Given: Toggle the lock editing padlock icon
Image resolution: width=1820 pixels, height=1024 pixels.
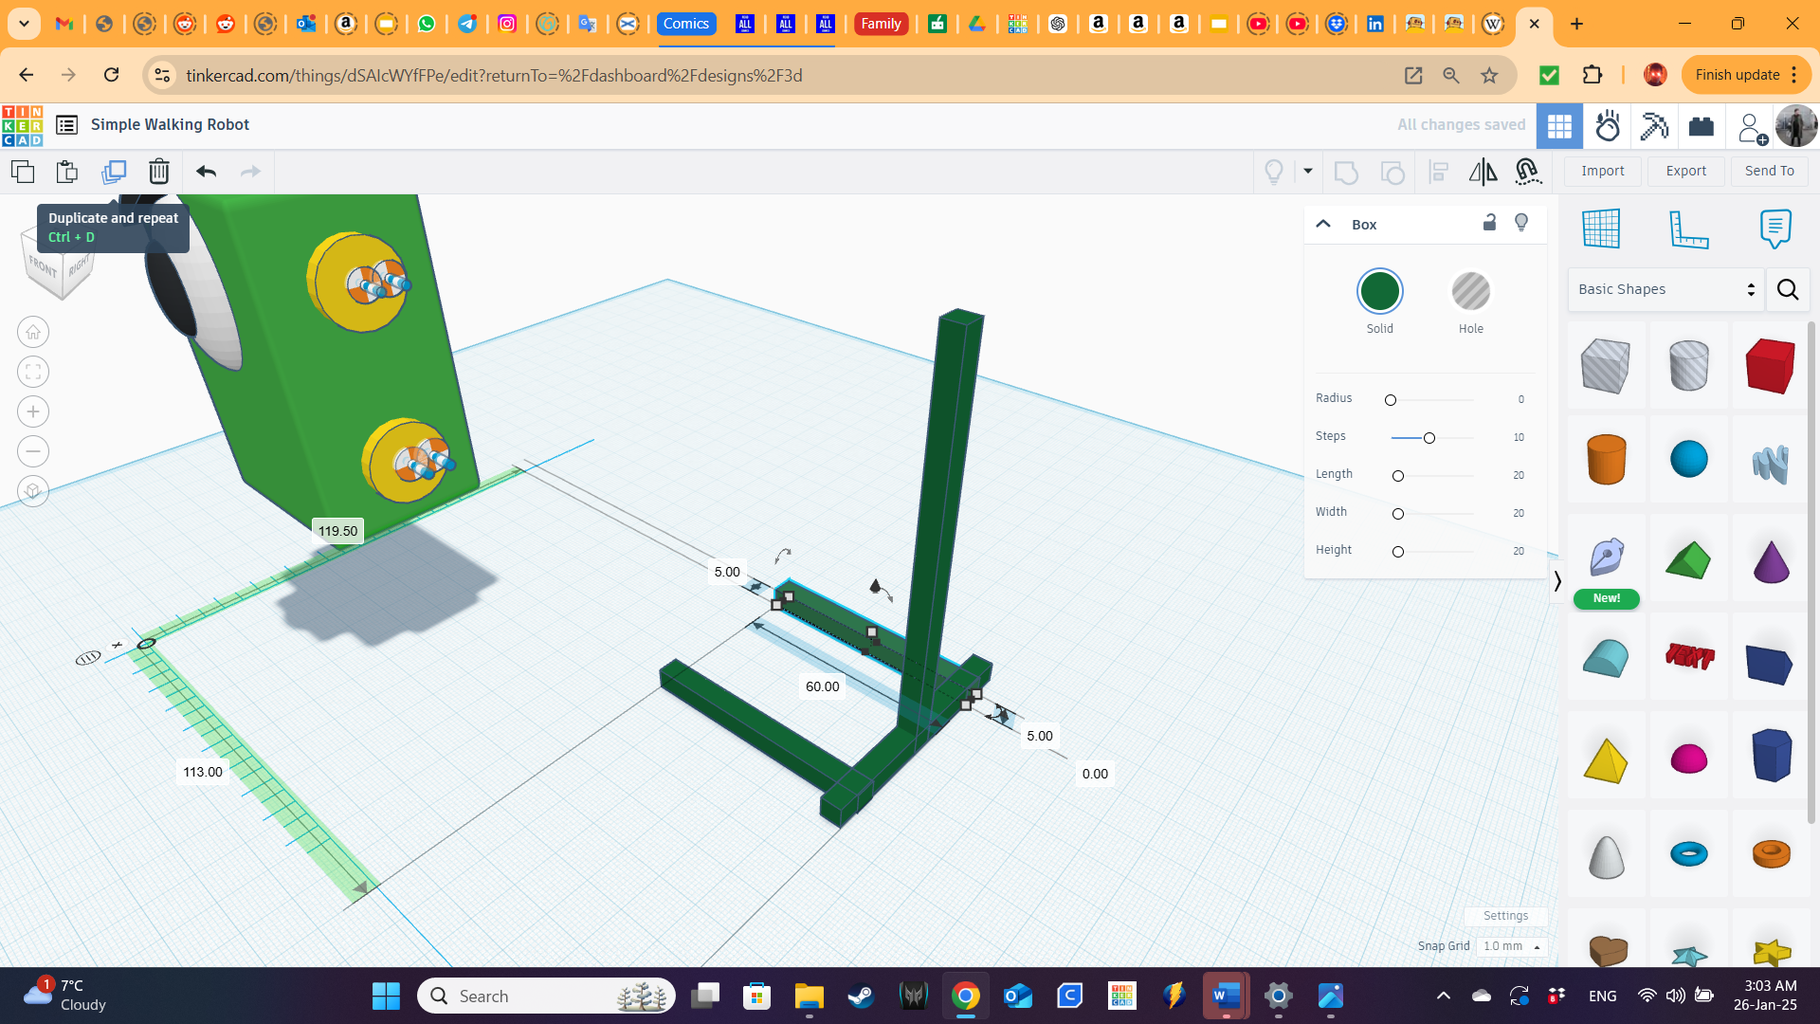Looking at the screenshot, I should tap(1489, 222).
